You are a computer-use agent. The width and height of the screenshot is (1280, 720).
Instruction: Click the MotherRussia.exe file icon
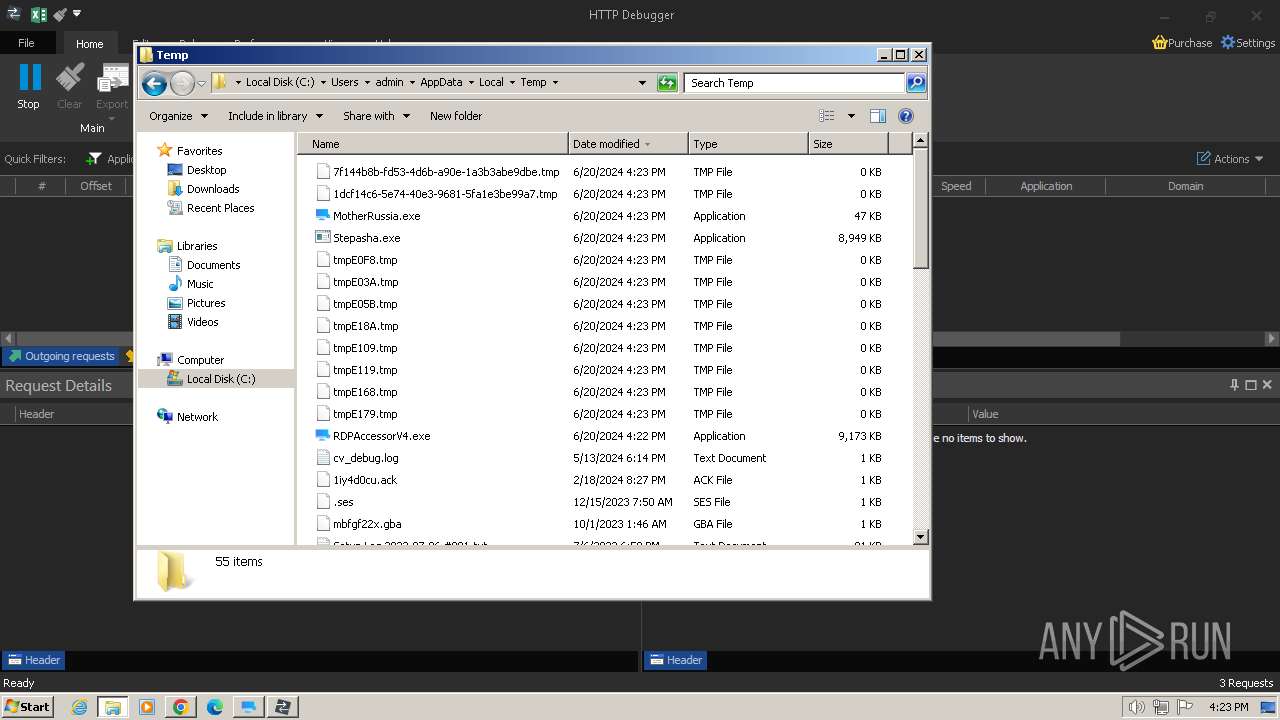tap(322, 216)
